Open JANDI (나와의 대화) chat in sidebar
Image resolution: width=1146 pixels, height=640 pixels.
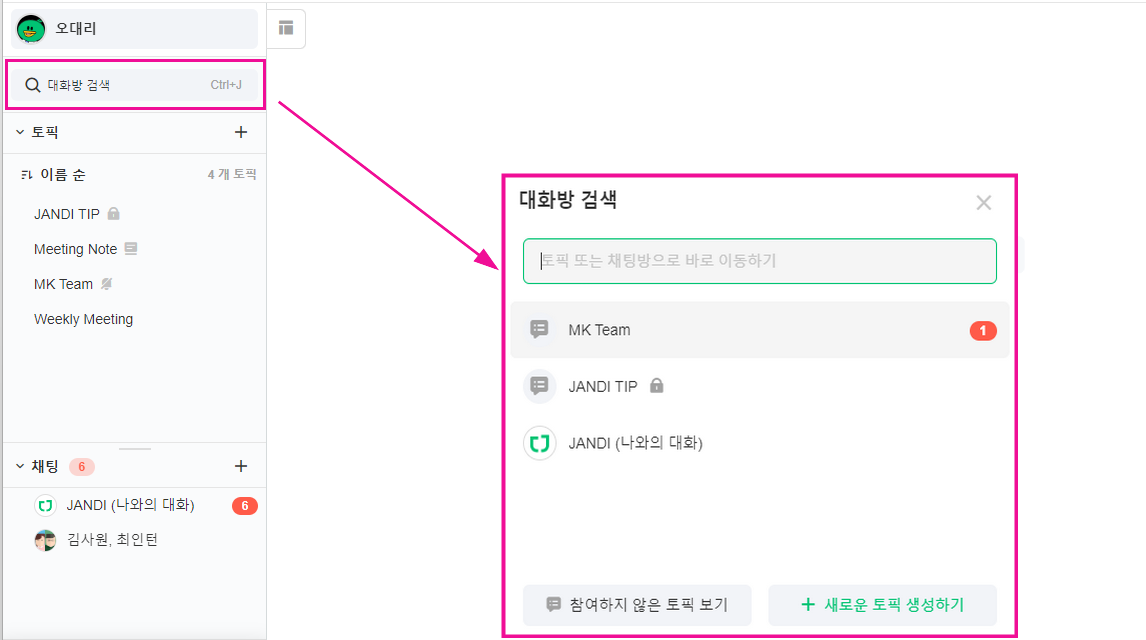tap(130, 505)
